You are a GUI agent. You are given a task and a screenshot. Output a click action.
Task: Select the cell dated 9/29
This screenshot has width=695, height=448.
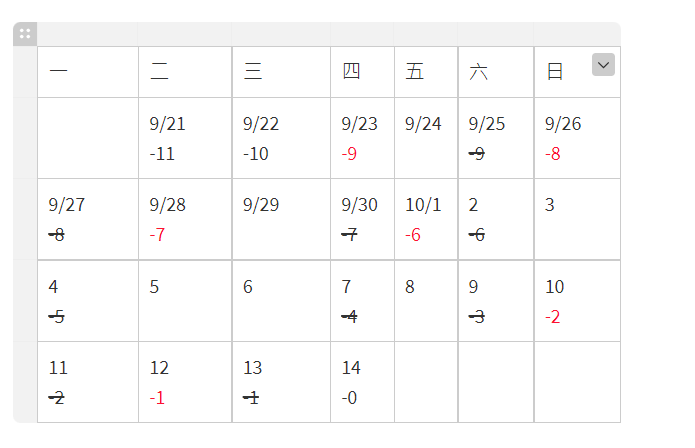[x=281, y=219]
